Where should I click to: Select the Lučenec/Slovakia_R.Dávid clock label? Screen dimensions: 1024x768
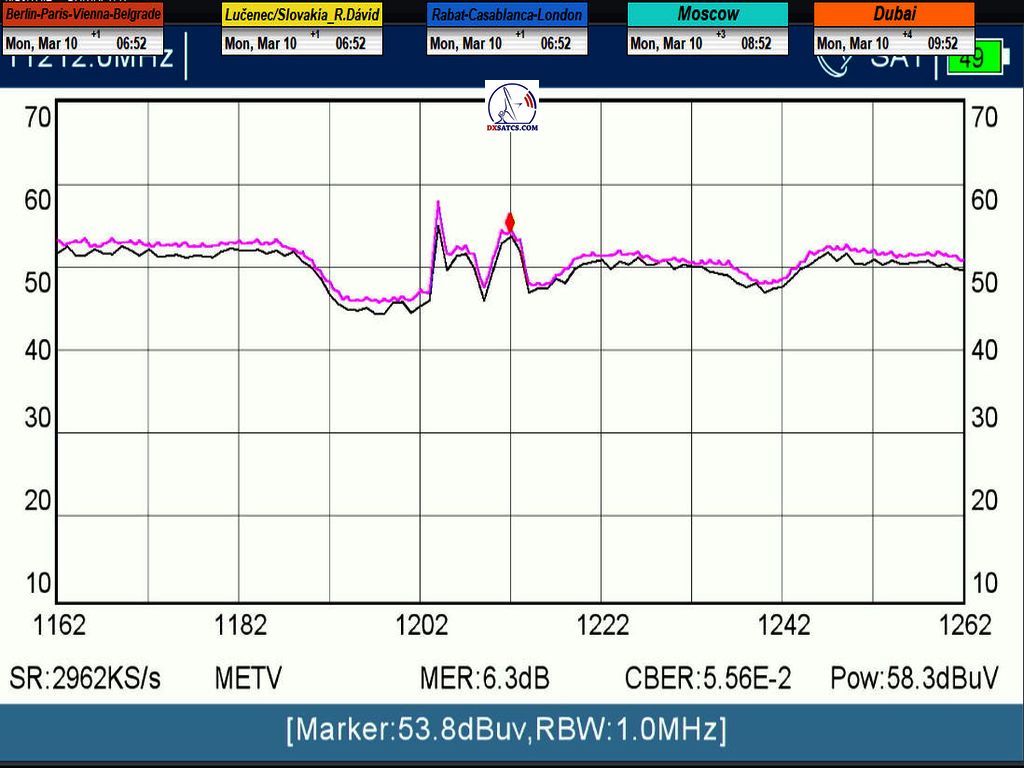[302, 15]
